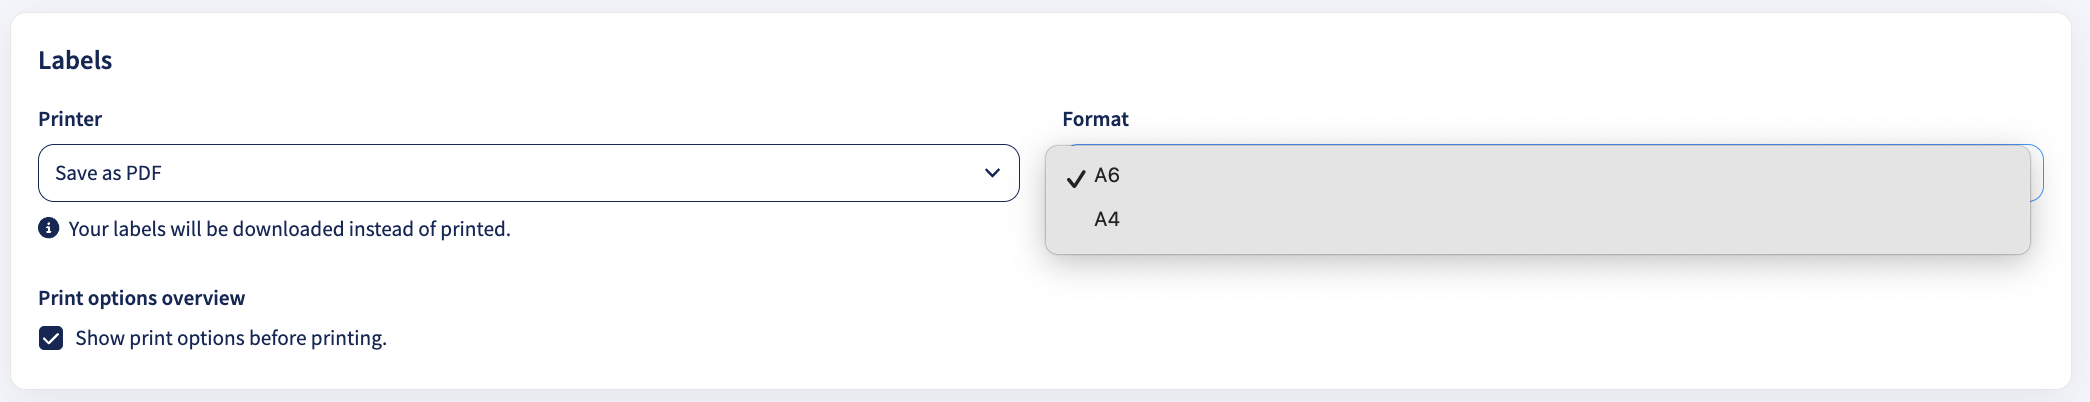Viewport: 2090px width, 402px height.
Task: Click the 'Save as PDF' text
Action: point(108,173)
